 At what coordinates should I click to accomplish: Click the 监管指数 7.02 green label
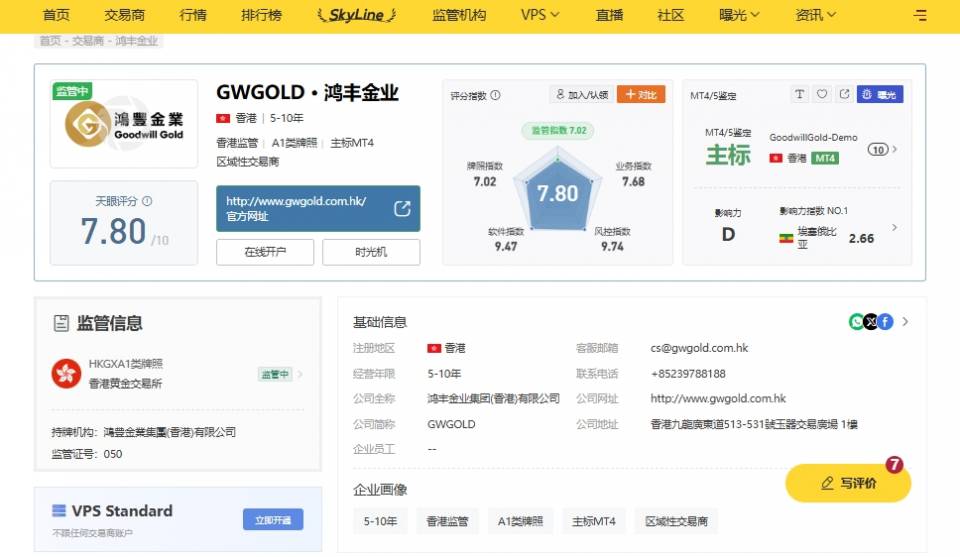[x=558, y=130]
